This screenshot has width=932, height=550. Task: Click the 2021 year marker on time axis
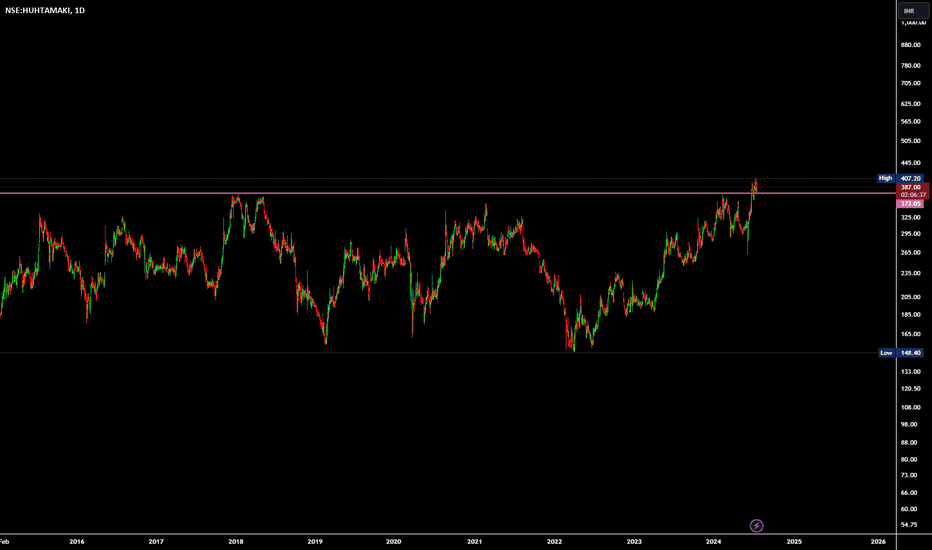pyautogui.click(x=474, y=542)
